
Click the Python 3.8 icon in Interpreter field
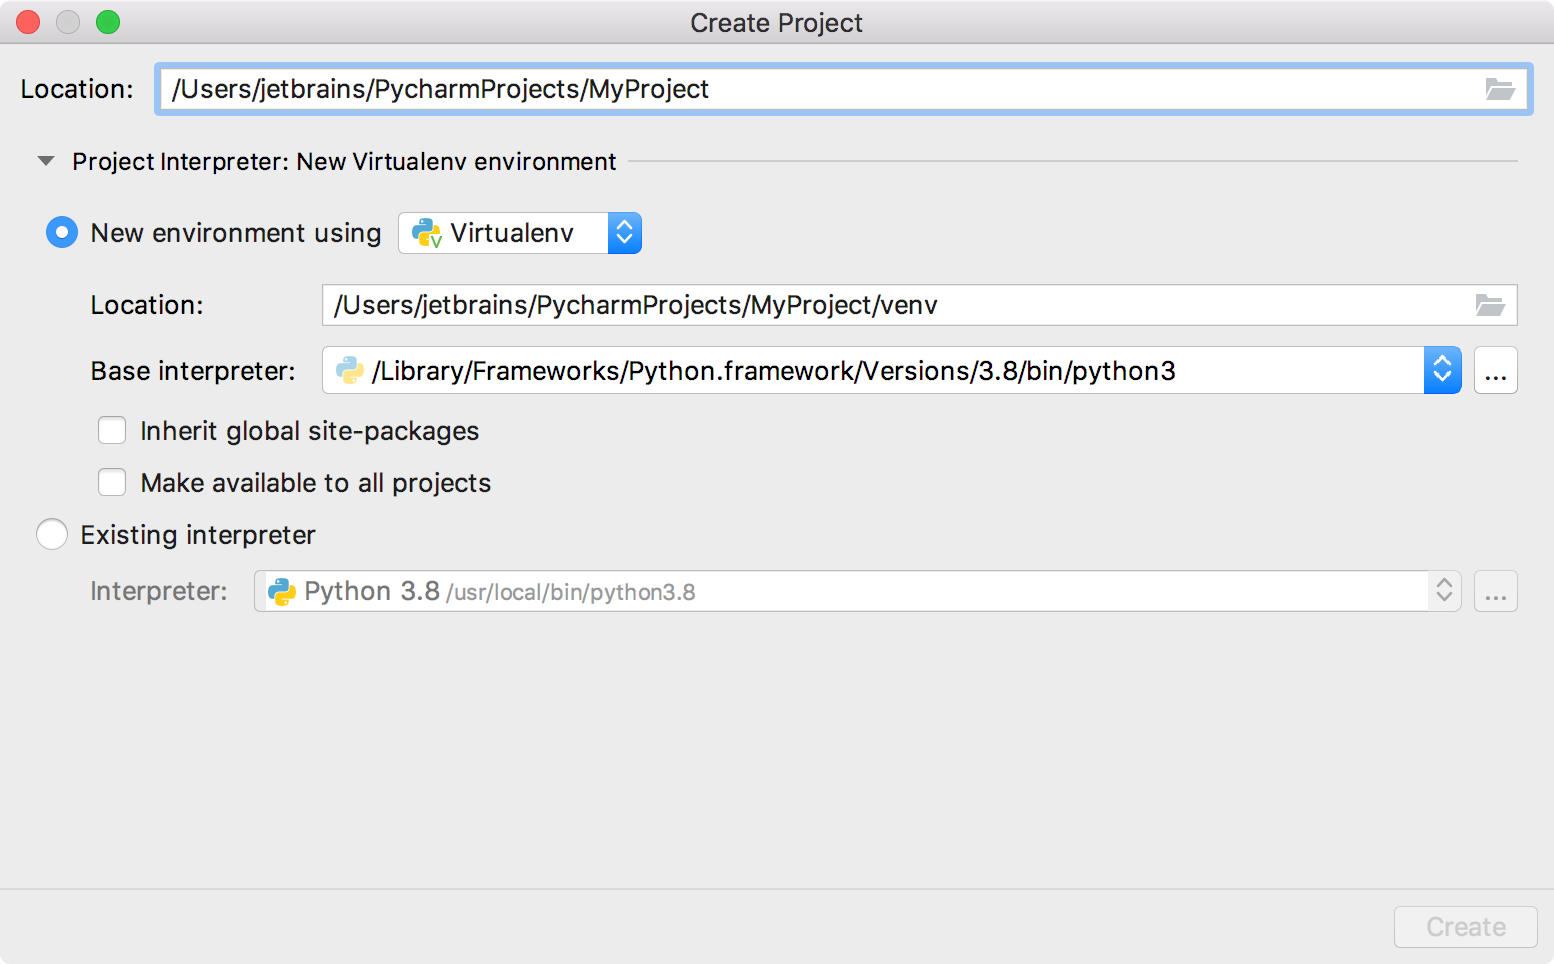(282, 591)
